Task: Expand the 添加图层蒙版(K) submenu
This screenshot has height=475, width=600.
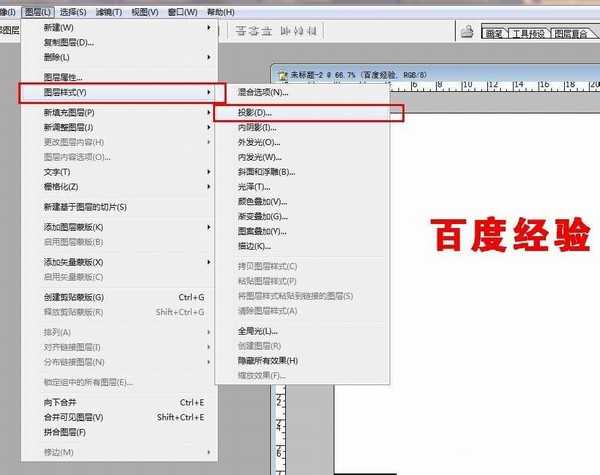Action: (x=119, y=227)
